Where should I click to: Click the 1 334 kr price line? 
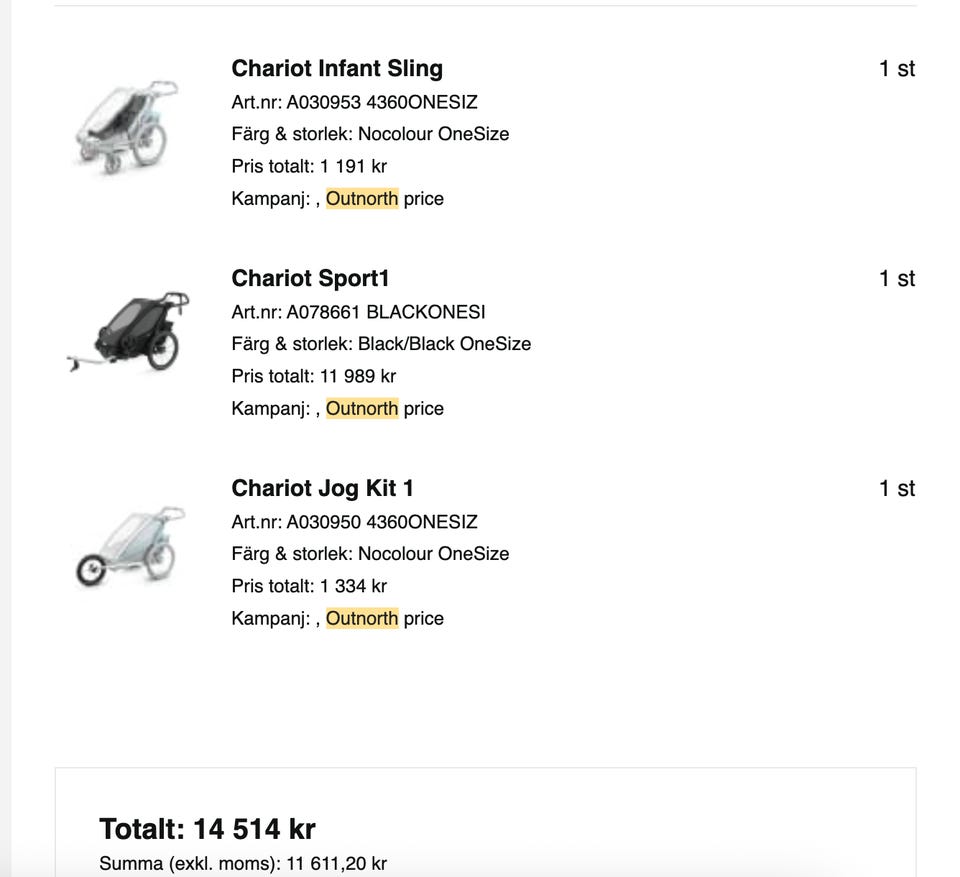(x=309, y=586)
